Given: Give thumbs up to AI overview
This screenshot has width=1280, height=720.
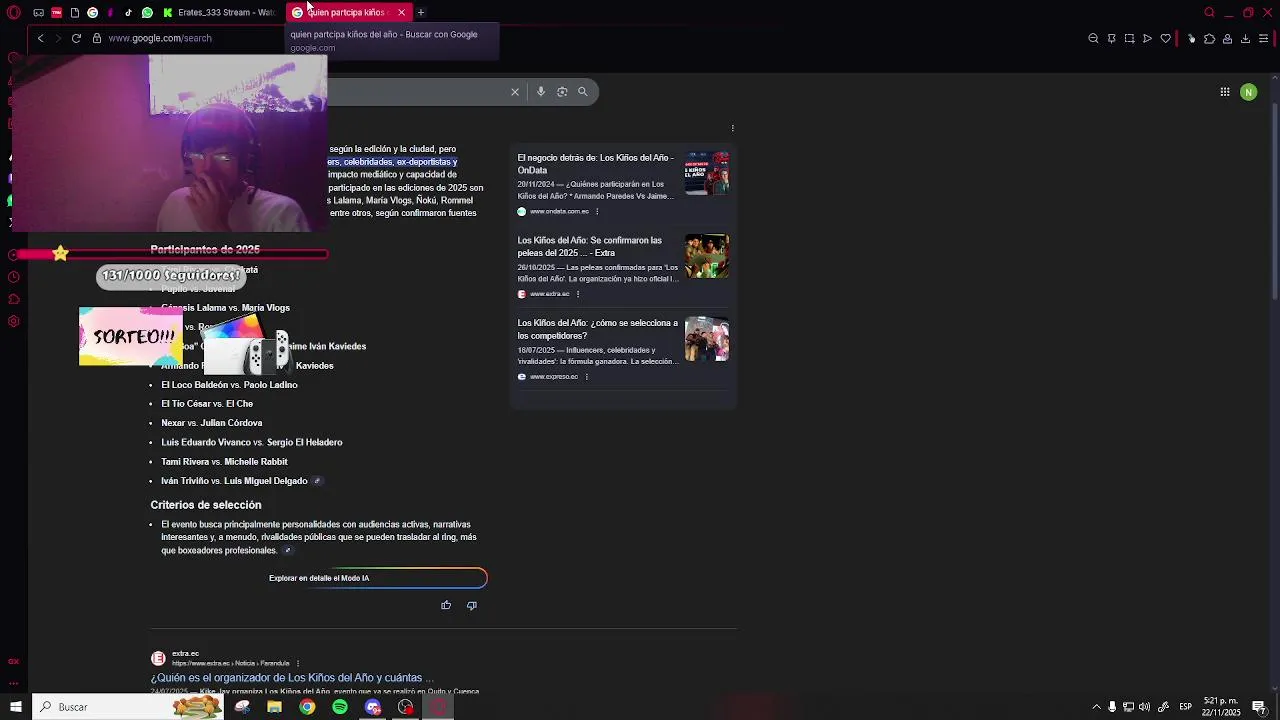Looking at the screenshot, I should pyautogui.click(x=446, y=605).
